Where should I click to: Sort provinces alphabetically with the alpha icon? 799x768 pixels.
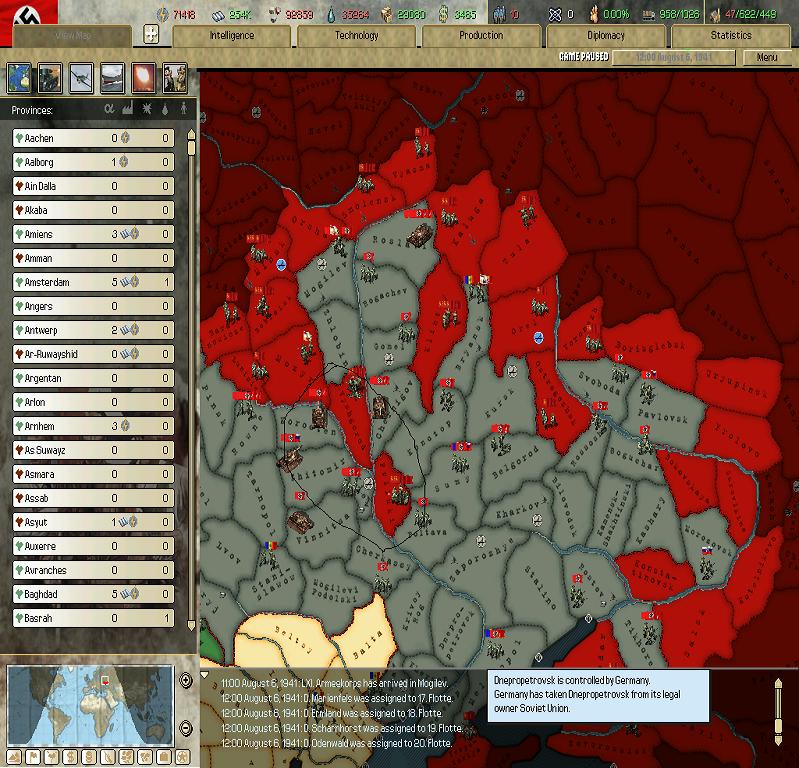coord(109,109)
